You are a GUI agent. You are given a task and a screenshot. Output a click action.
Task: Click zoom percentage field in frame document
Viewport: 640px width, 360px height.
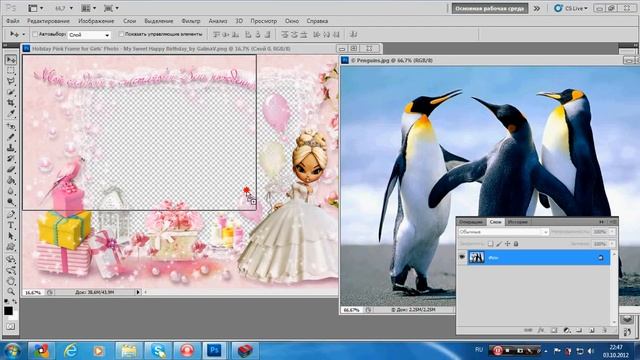[33, 292]
